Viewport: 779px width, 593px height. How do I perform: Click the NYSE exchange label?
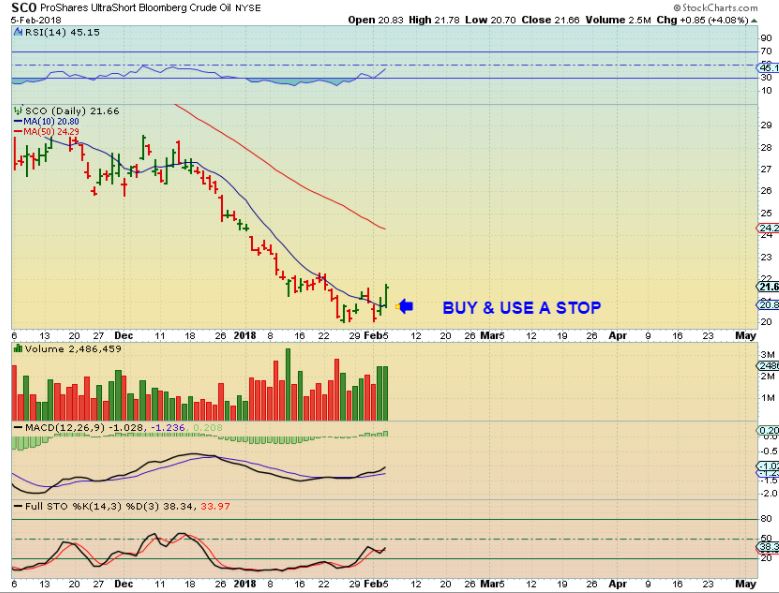pyautogui.click(x=247, y=8)
